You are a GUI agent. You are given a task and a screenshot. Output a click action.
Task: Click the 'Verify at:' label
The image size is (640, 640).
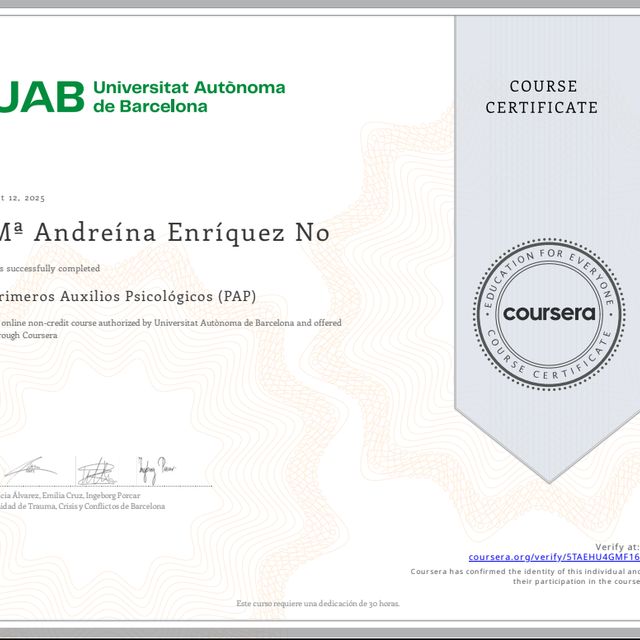pyautogui.click(x=617, y=547)
